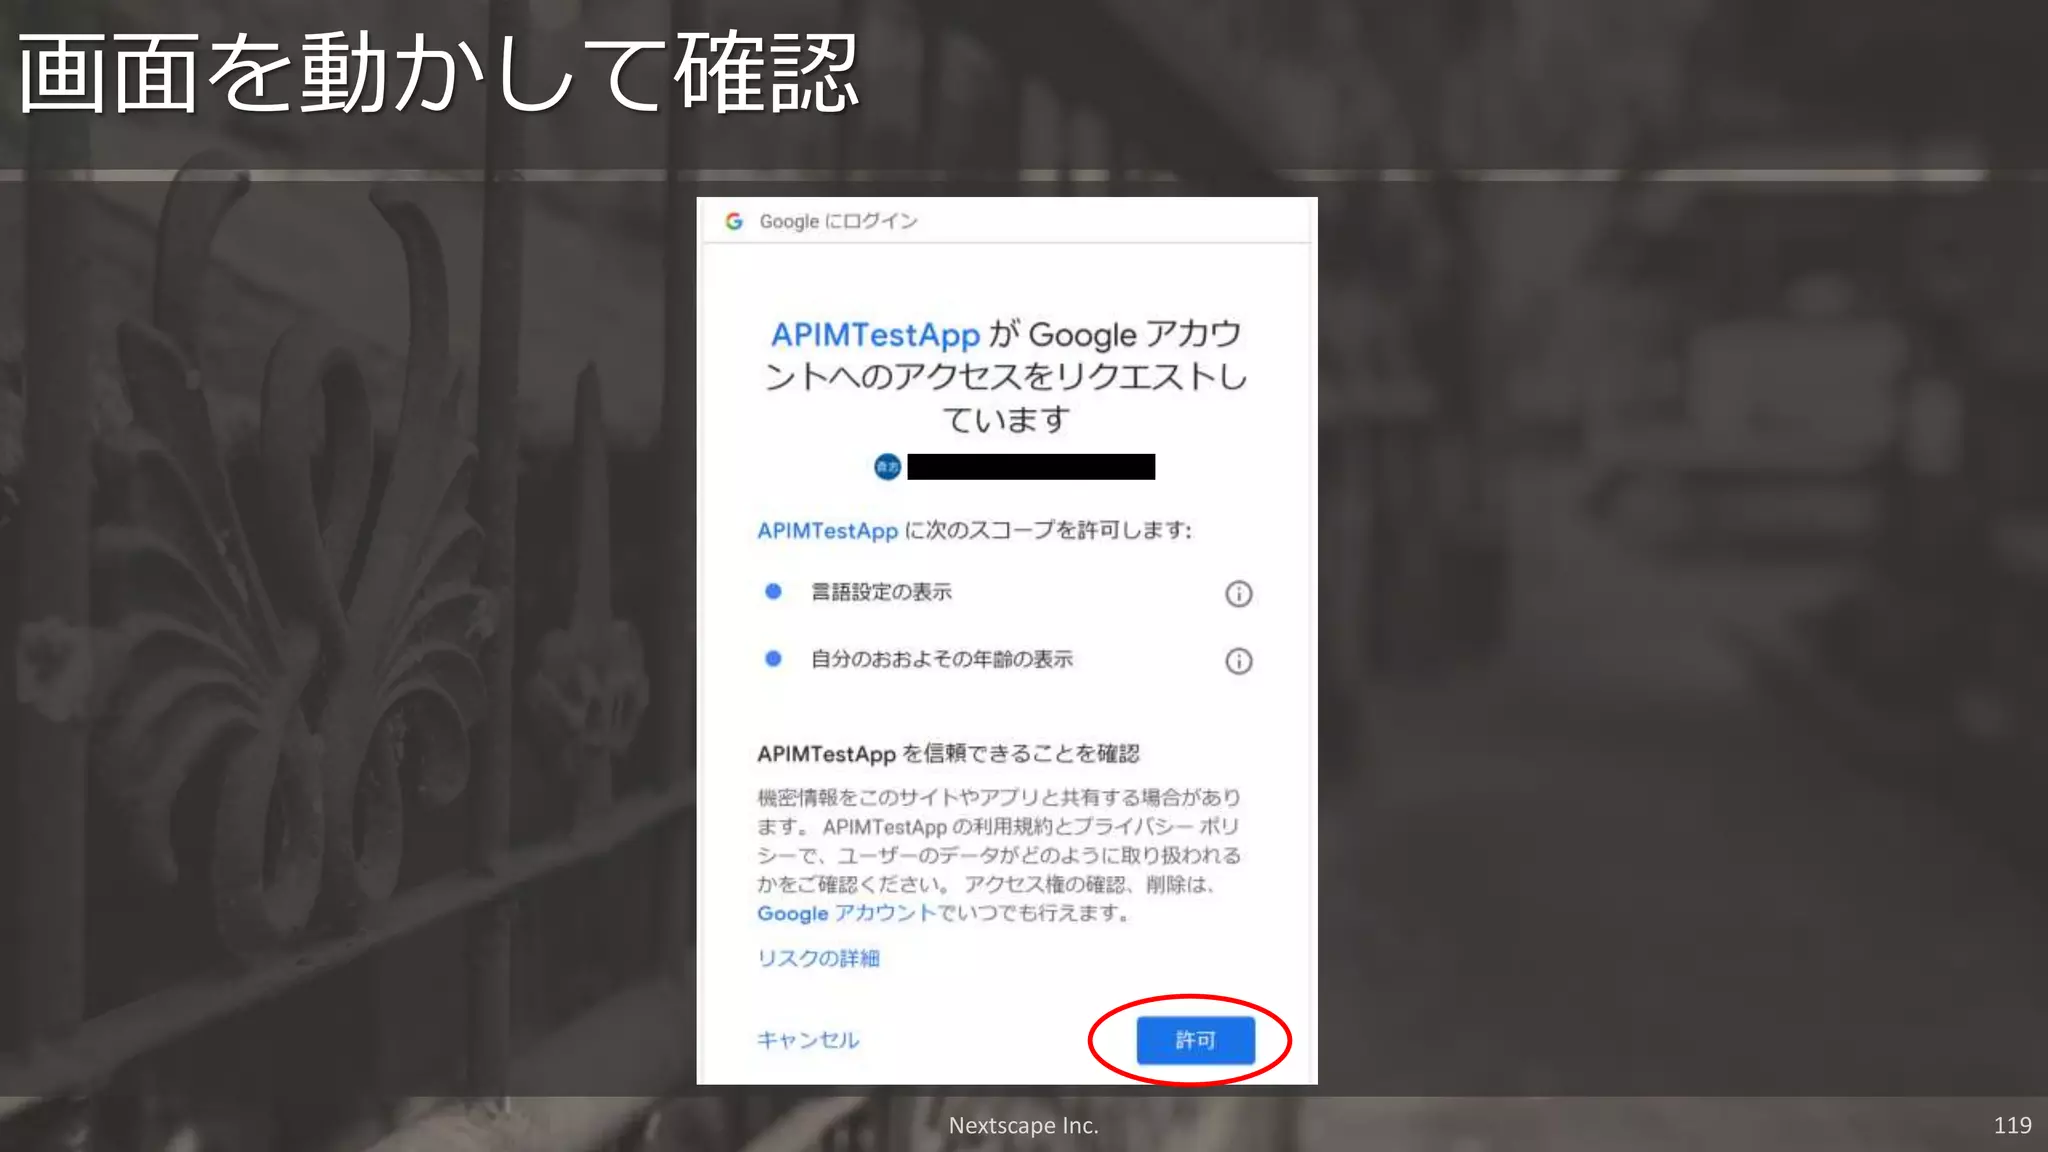Click the blue 許可 (Allow) button

tap(1195, 1040)
